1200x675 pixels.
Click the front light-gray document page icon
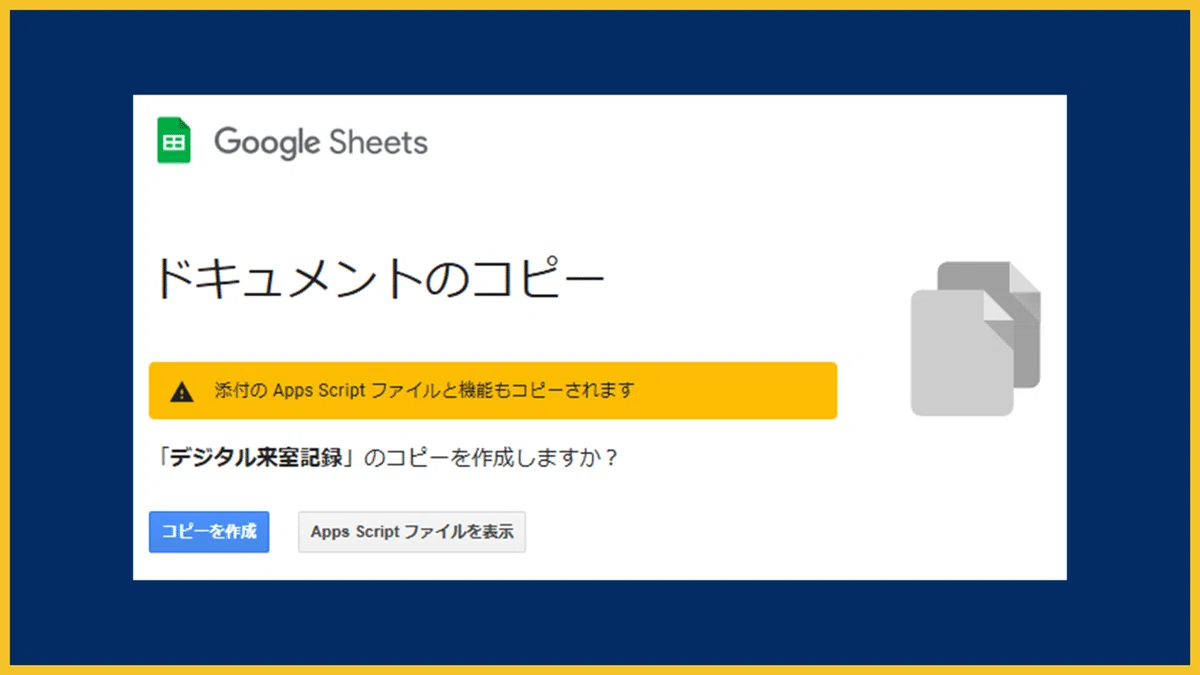pos(962,353)
